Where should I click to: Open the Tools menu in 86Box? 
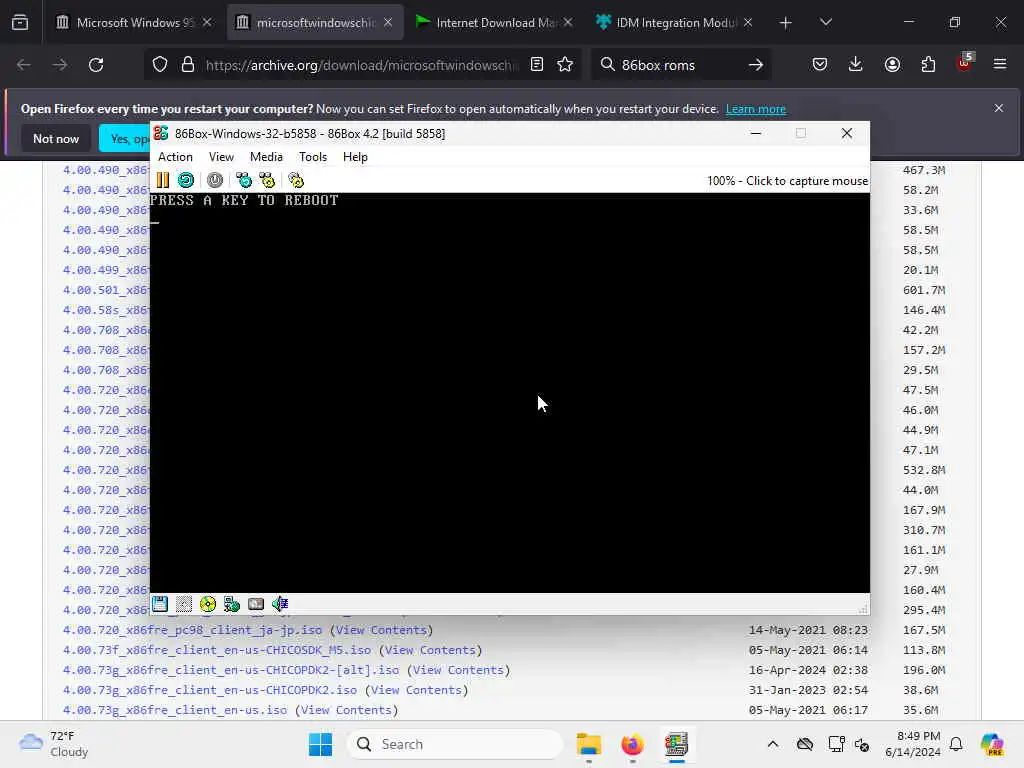coord(313,157)
